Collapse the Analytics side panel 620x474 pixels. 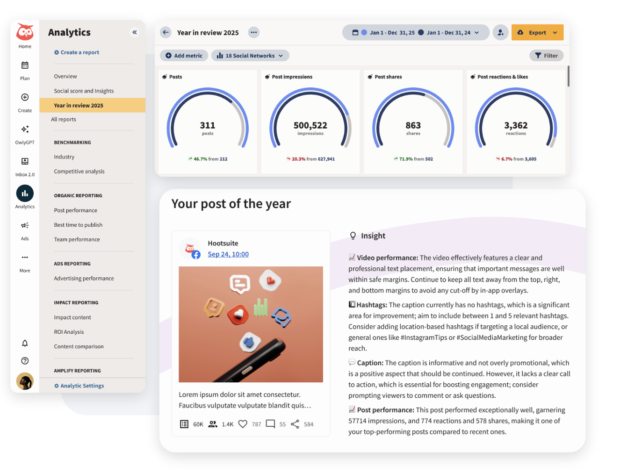pyautogui.click(x=134, y=32)
